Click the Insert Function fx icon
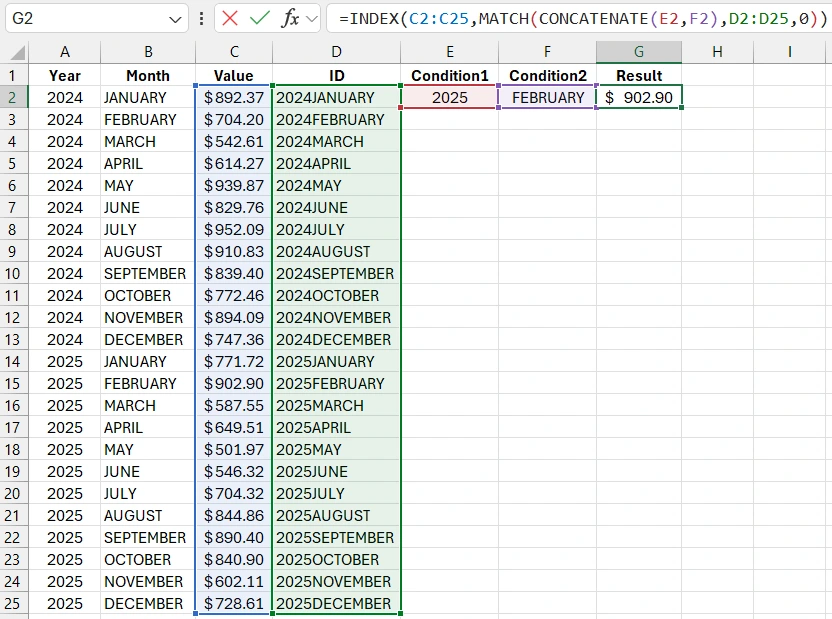The width and height of the screenshot is (832, 619). (x=290, y=18)
